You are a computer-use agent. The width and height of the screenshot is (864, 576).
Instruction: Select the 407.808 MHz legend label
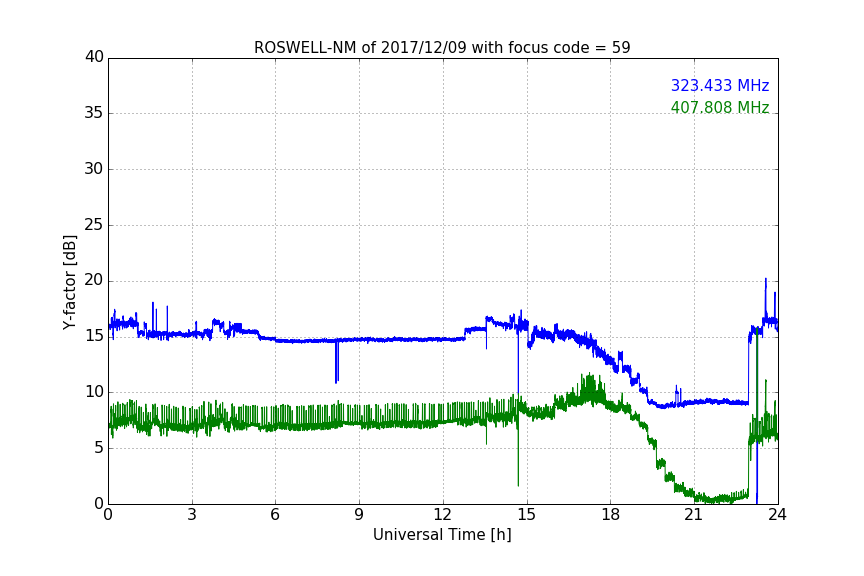tap(720, 107)
